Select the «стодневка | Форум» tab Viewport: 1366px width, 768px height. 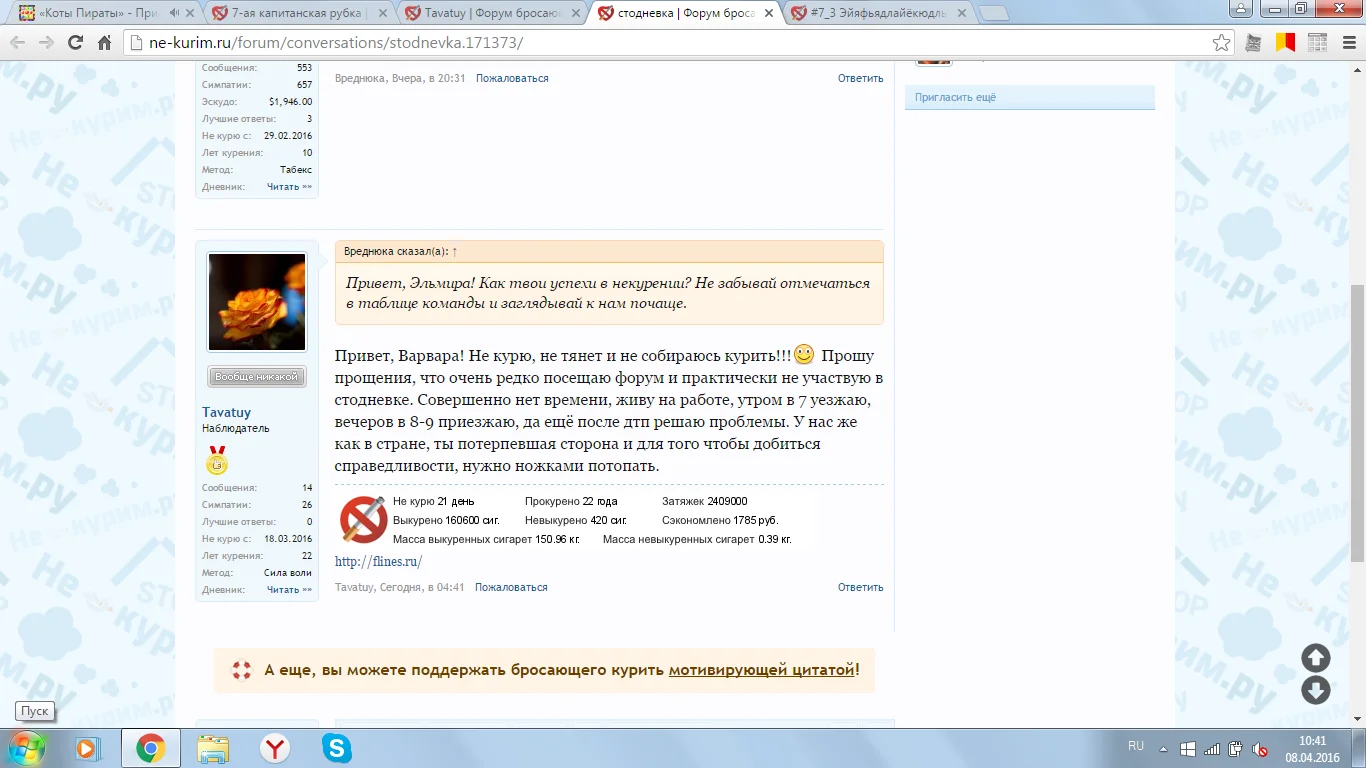click(x=685, y=13)
